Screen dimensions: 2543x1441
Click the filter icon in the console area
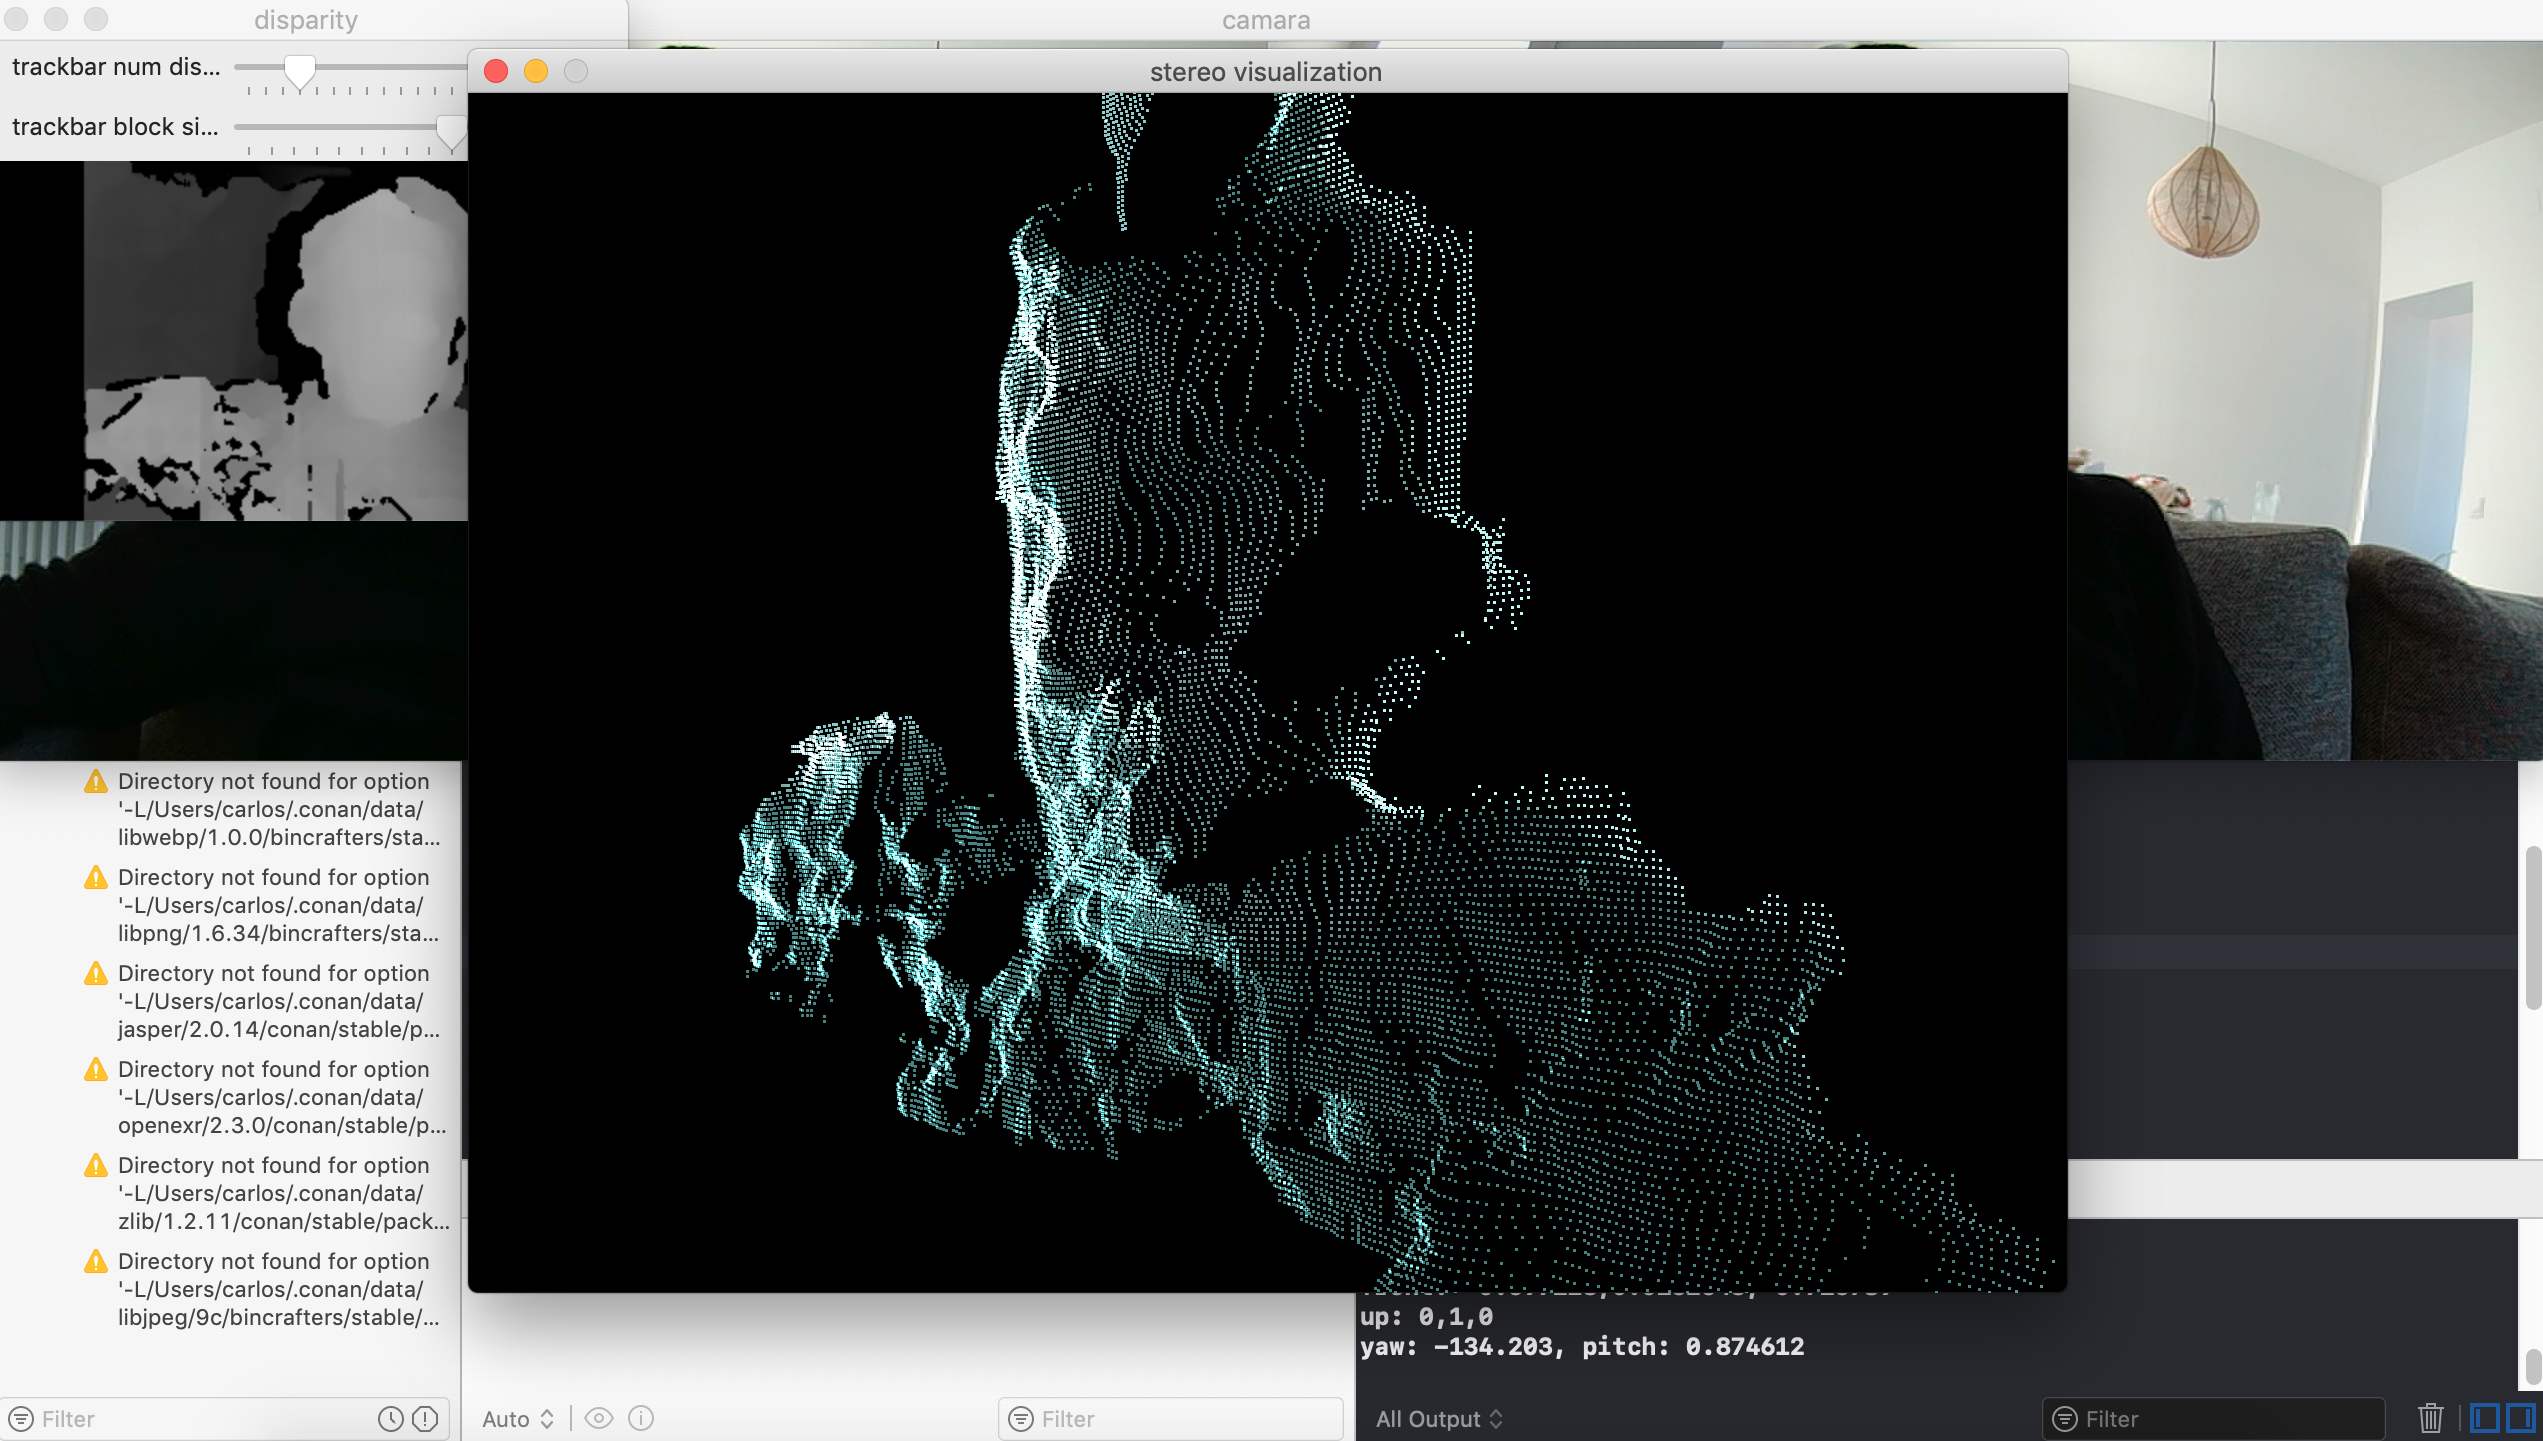tap(2065, 1419)
